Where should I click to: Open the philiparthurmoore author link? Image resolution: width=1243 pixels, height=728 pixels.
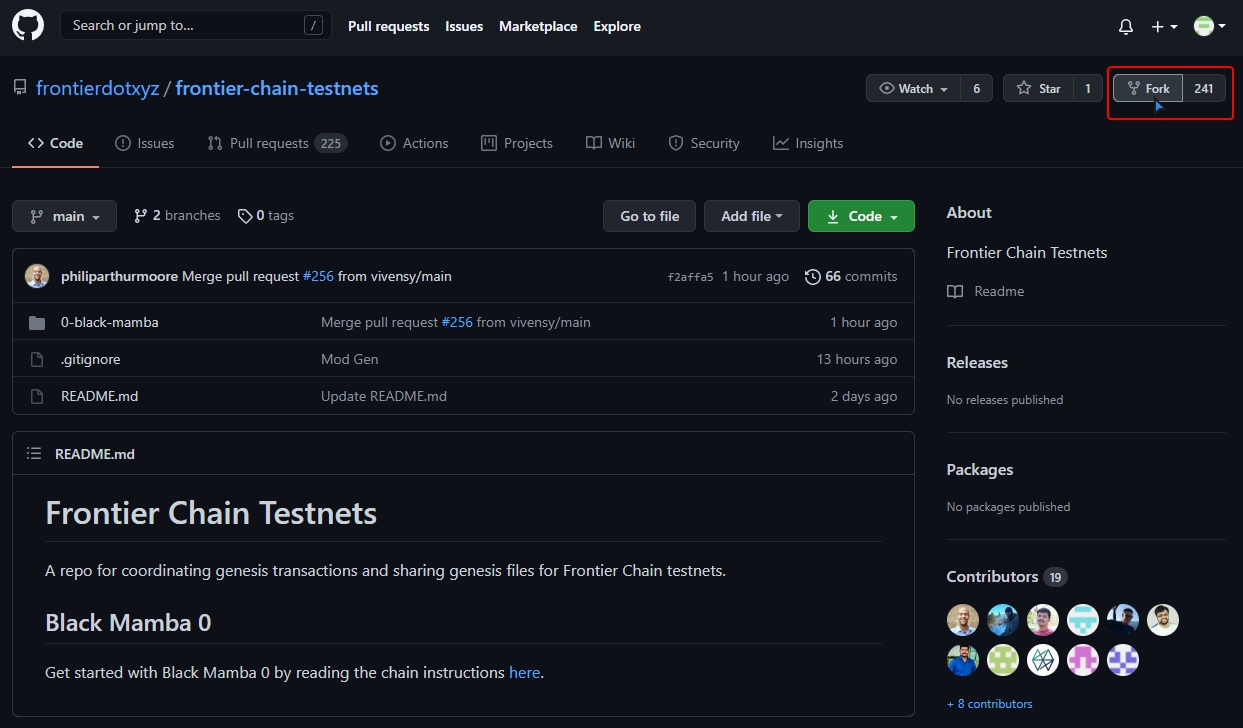click(120, 276)
